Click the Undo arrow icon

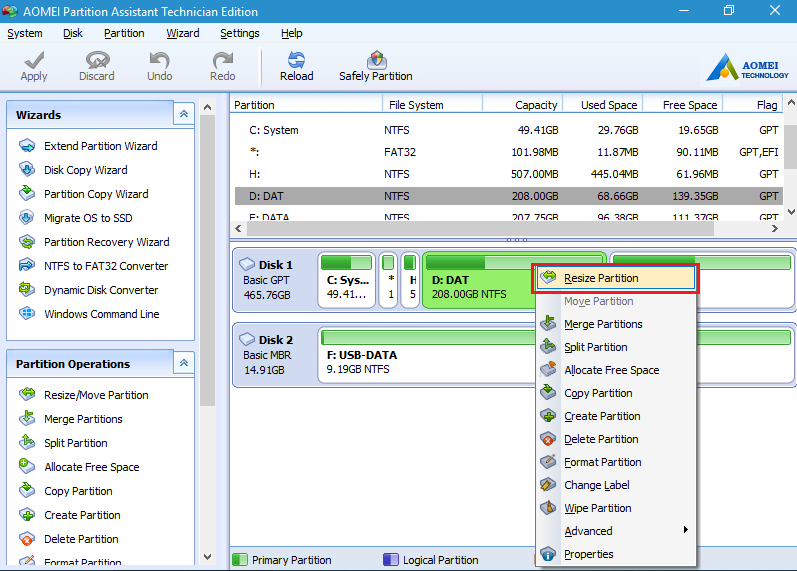point(160,60)
